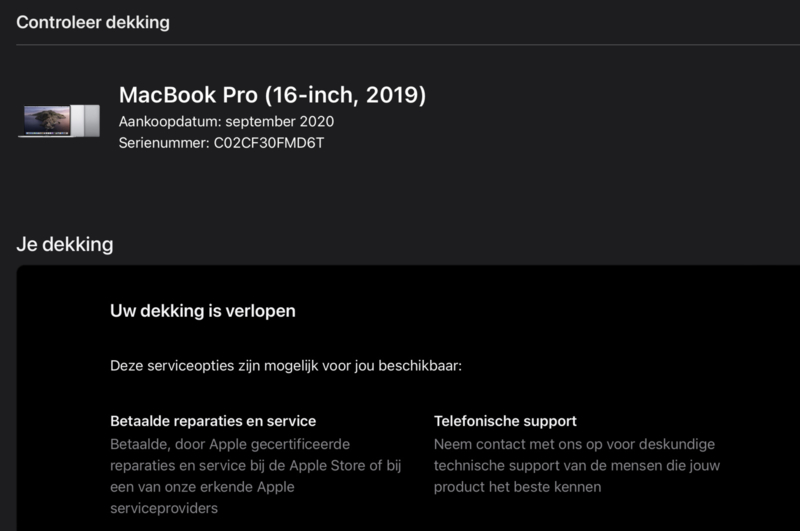Click the MacBook Pro (16-inch, 2019) title
This screenshot has width=800, height=531.
click(x=272, y=95)
